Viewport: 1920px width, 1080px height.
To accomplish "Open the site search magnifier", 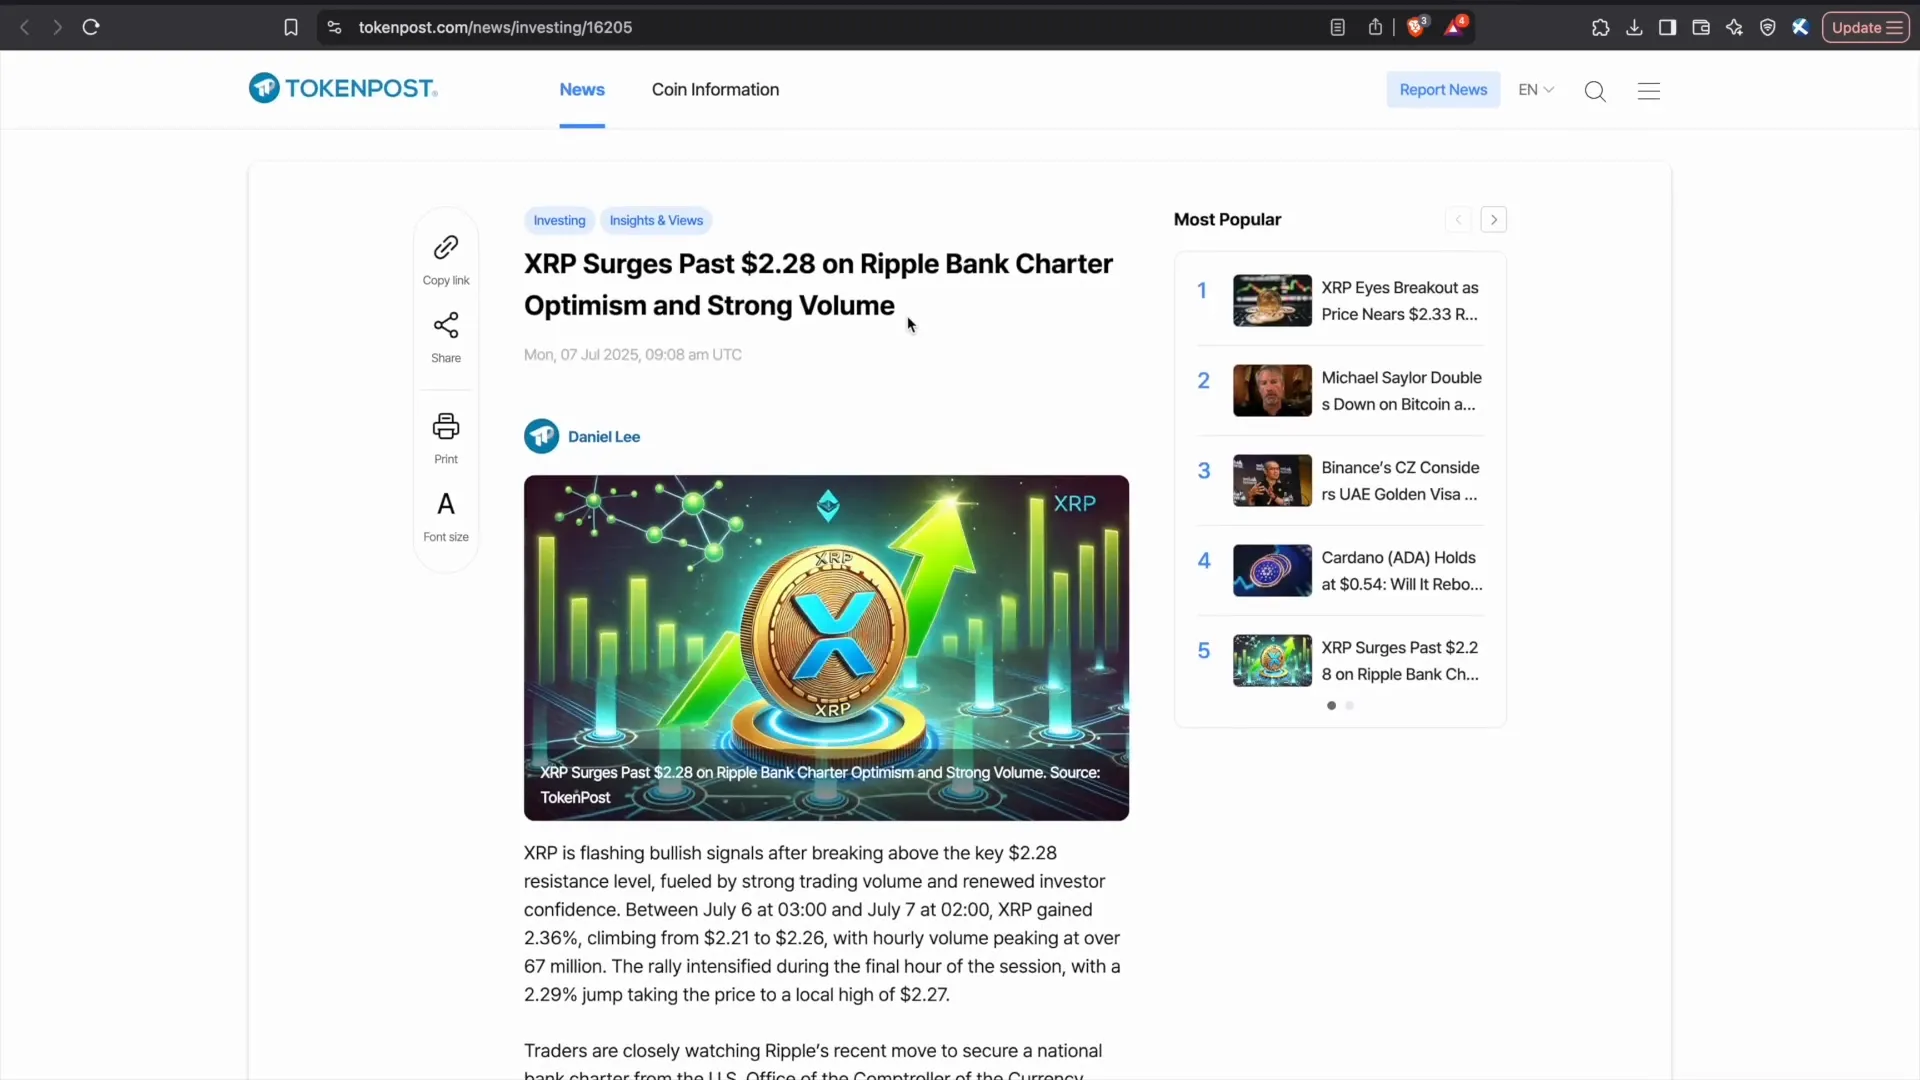I will click(1595, 91).
